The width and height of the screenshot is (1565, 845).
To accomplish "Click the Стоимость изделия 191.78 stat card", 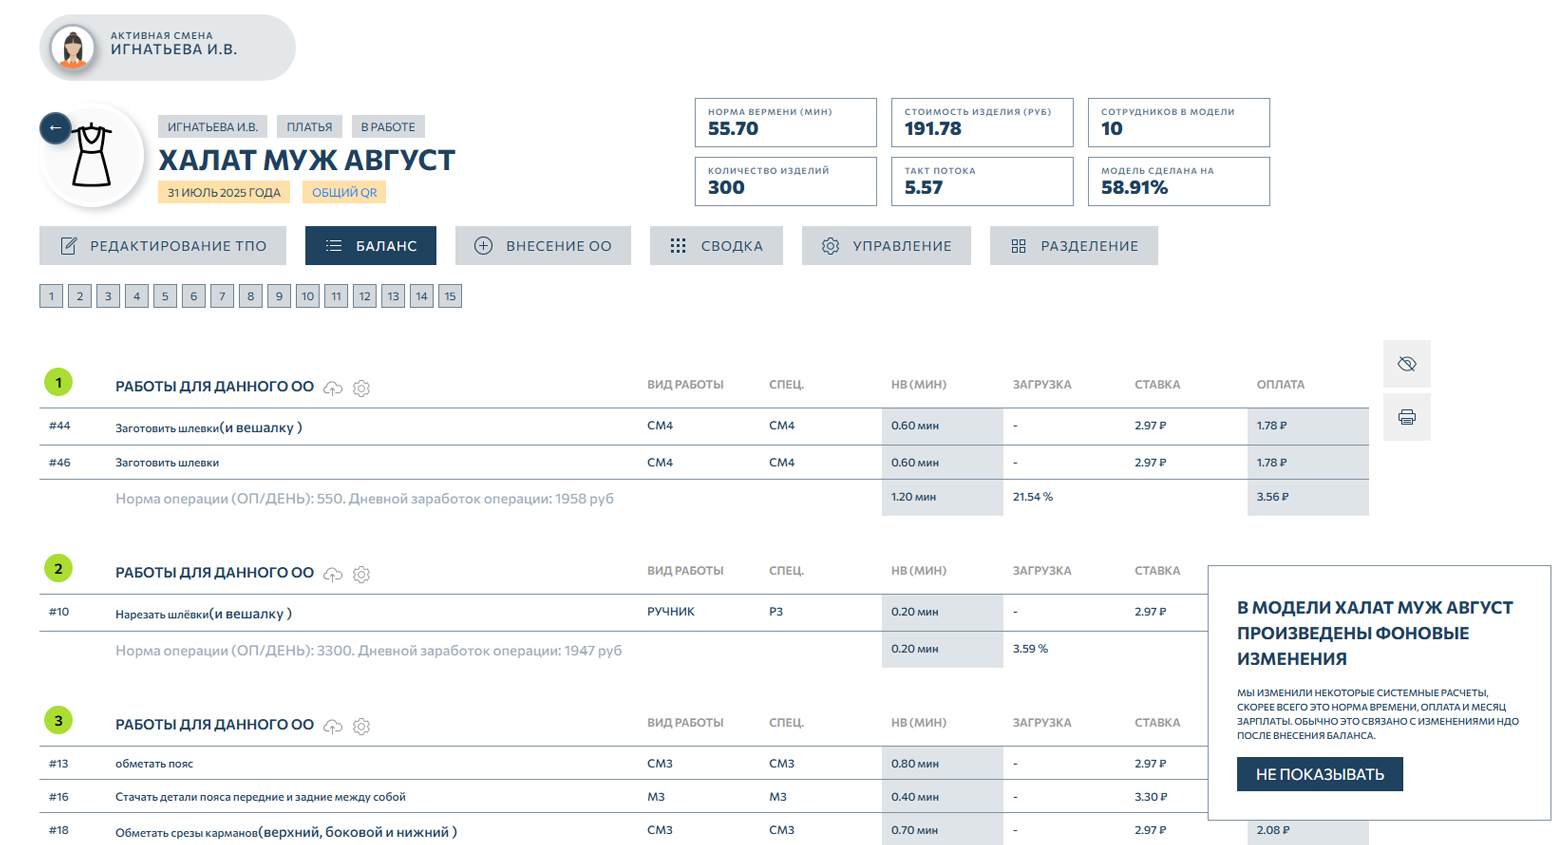I will tap(982, 122).
